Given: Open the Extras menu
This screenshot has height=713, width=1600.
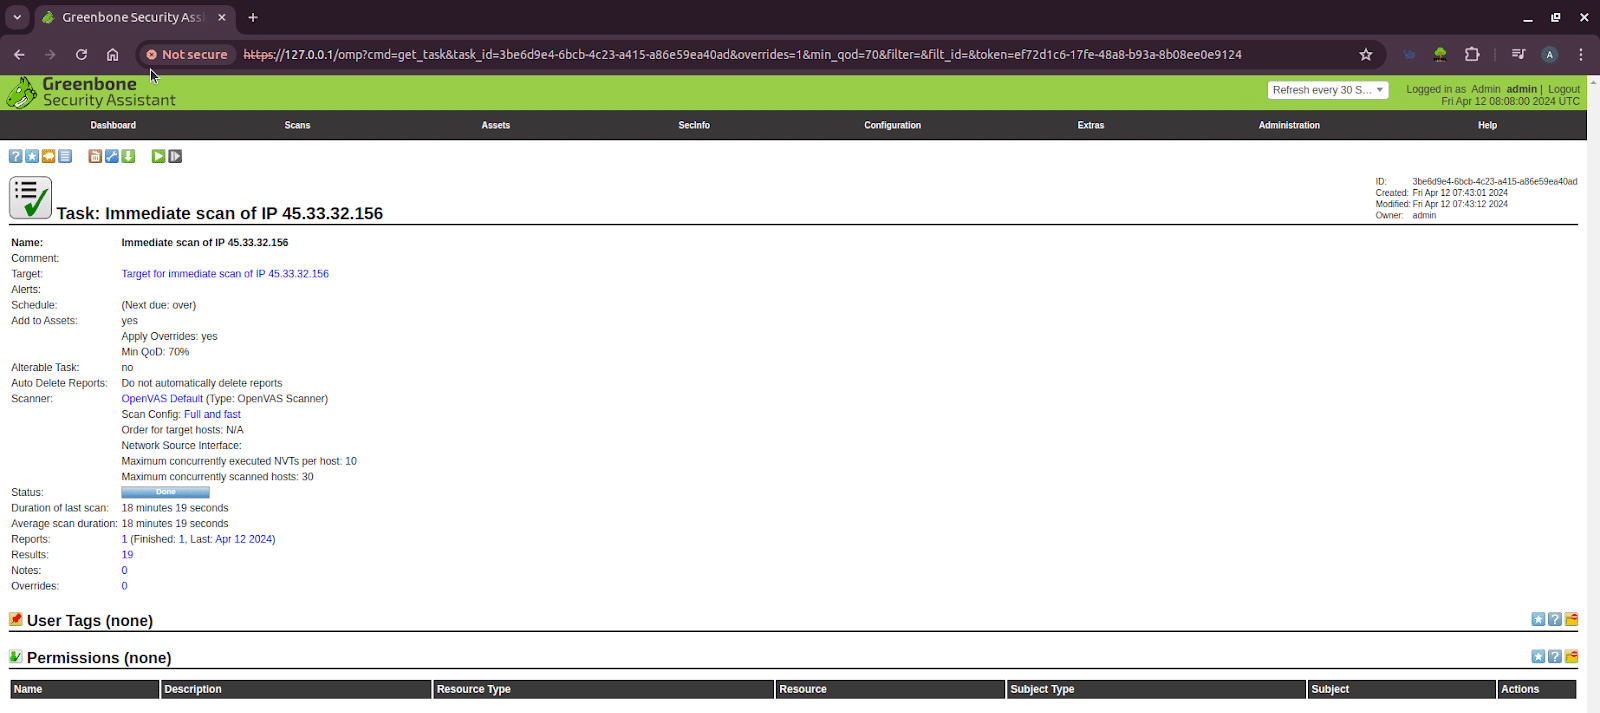Looking at the screenshot, I should coord(1091,125).
